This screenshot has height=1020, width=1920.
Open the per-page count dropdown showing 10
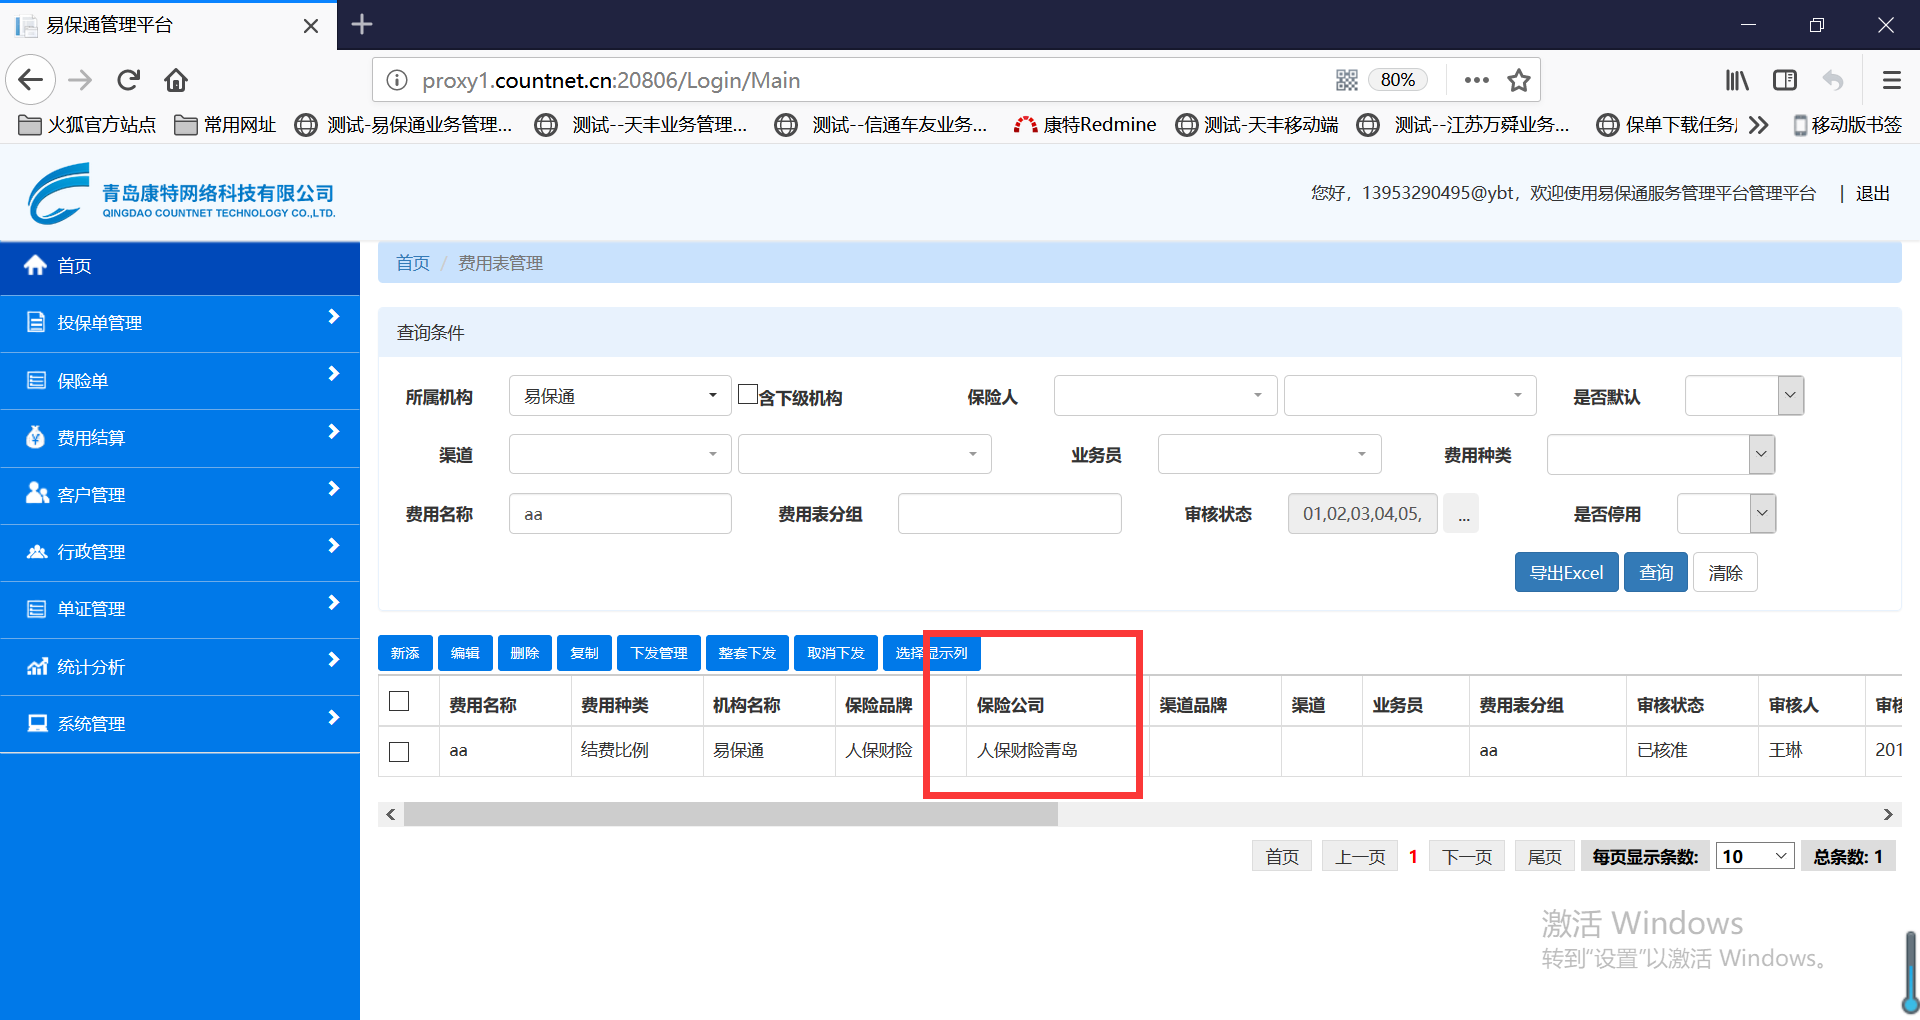[1754, 857]
